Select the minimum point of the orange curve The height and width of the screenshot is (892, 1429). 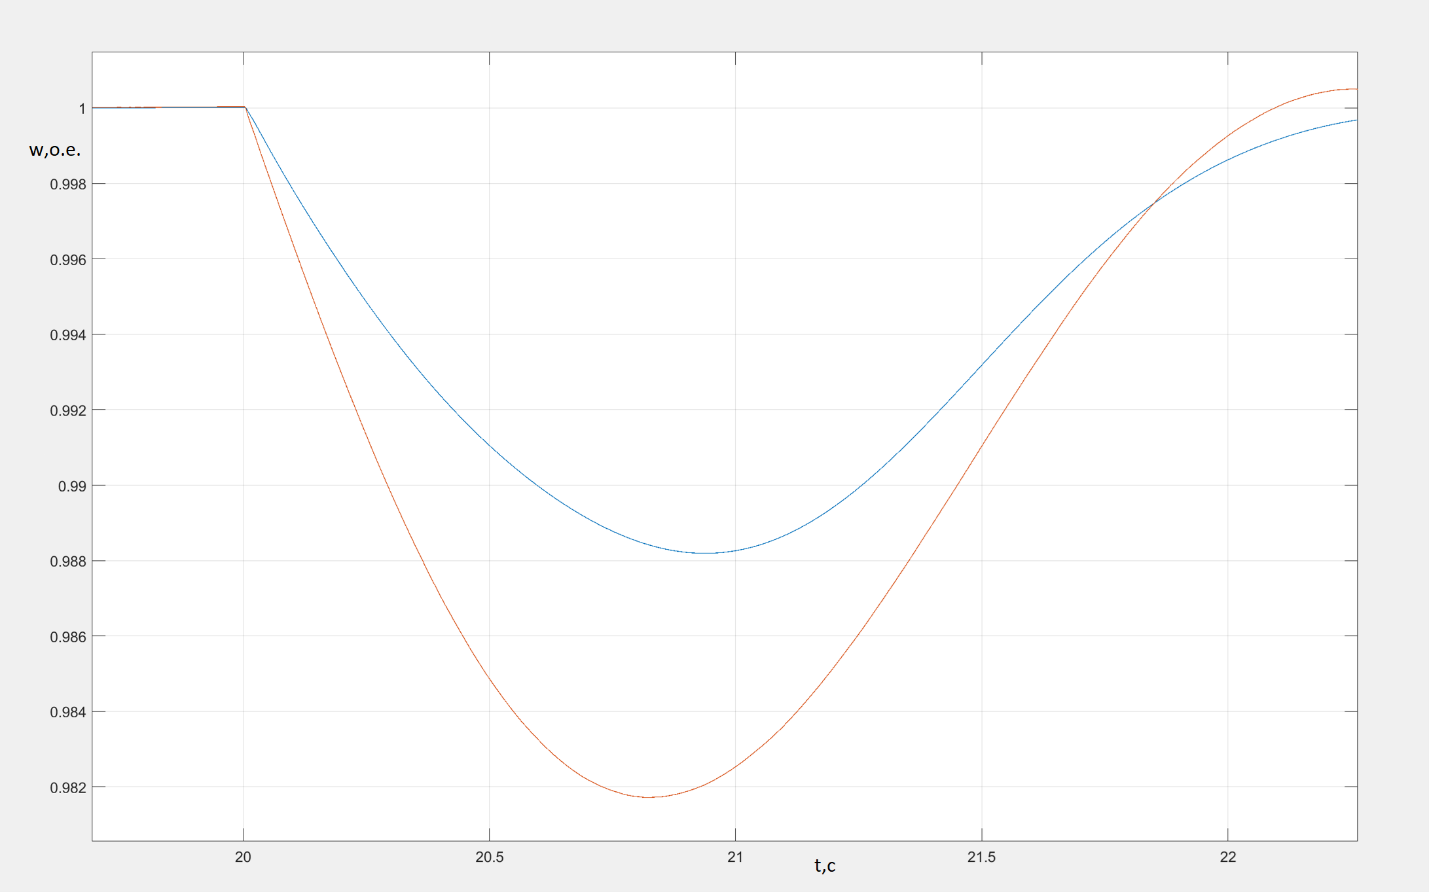pos(649,797)
